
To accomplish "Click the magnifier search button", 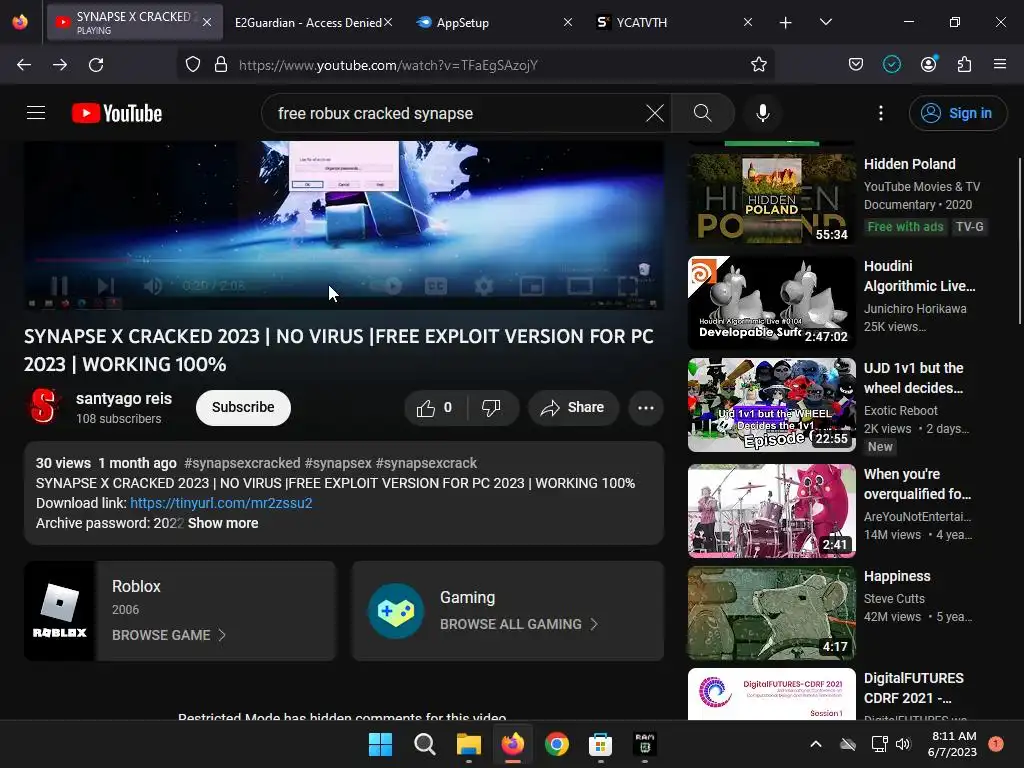I will pos(703,113).
